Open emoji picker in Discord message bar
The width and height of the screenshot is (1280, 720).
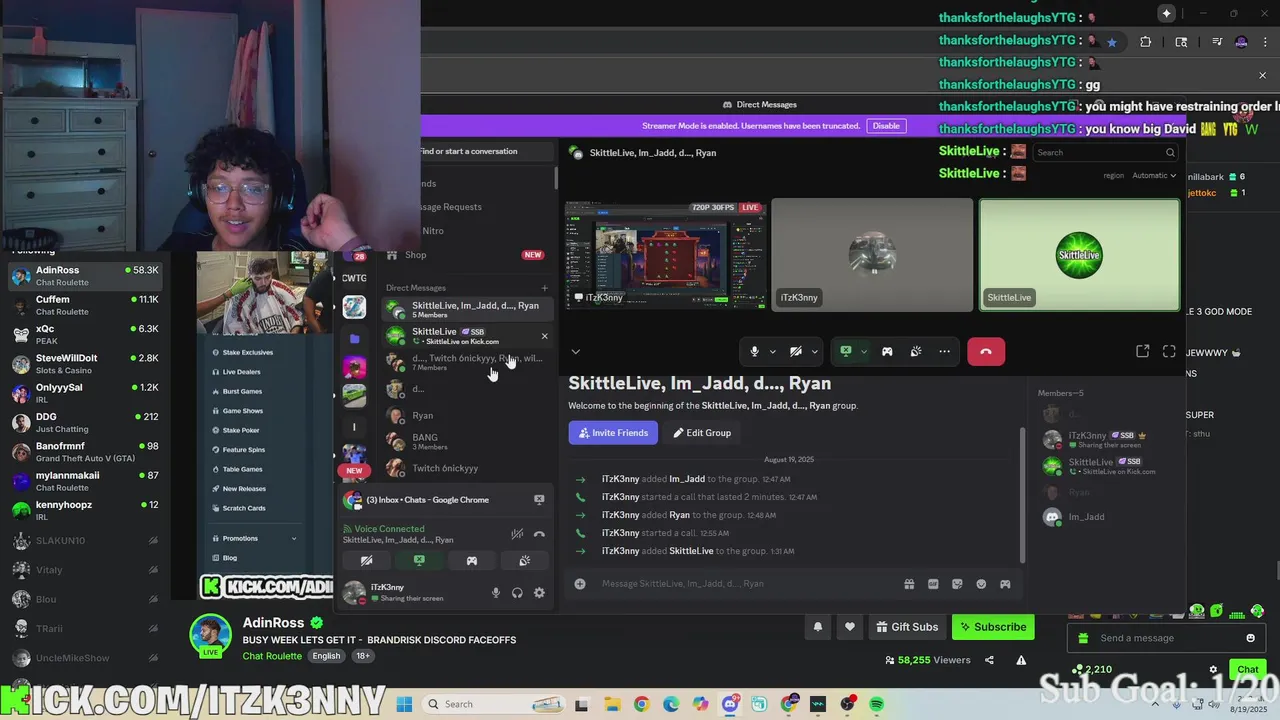pos(981,584)
